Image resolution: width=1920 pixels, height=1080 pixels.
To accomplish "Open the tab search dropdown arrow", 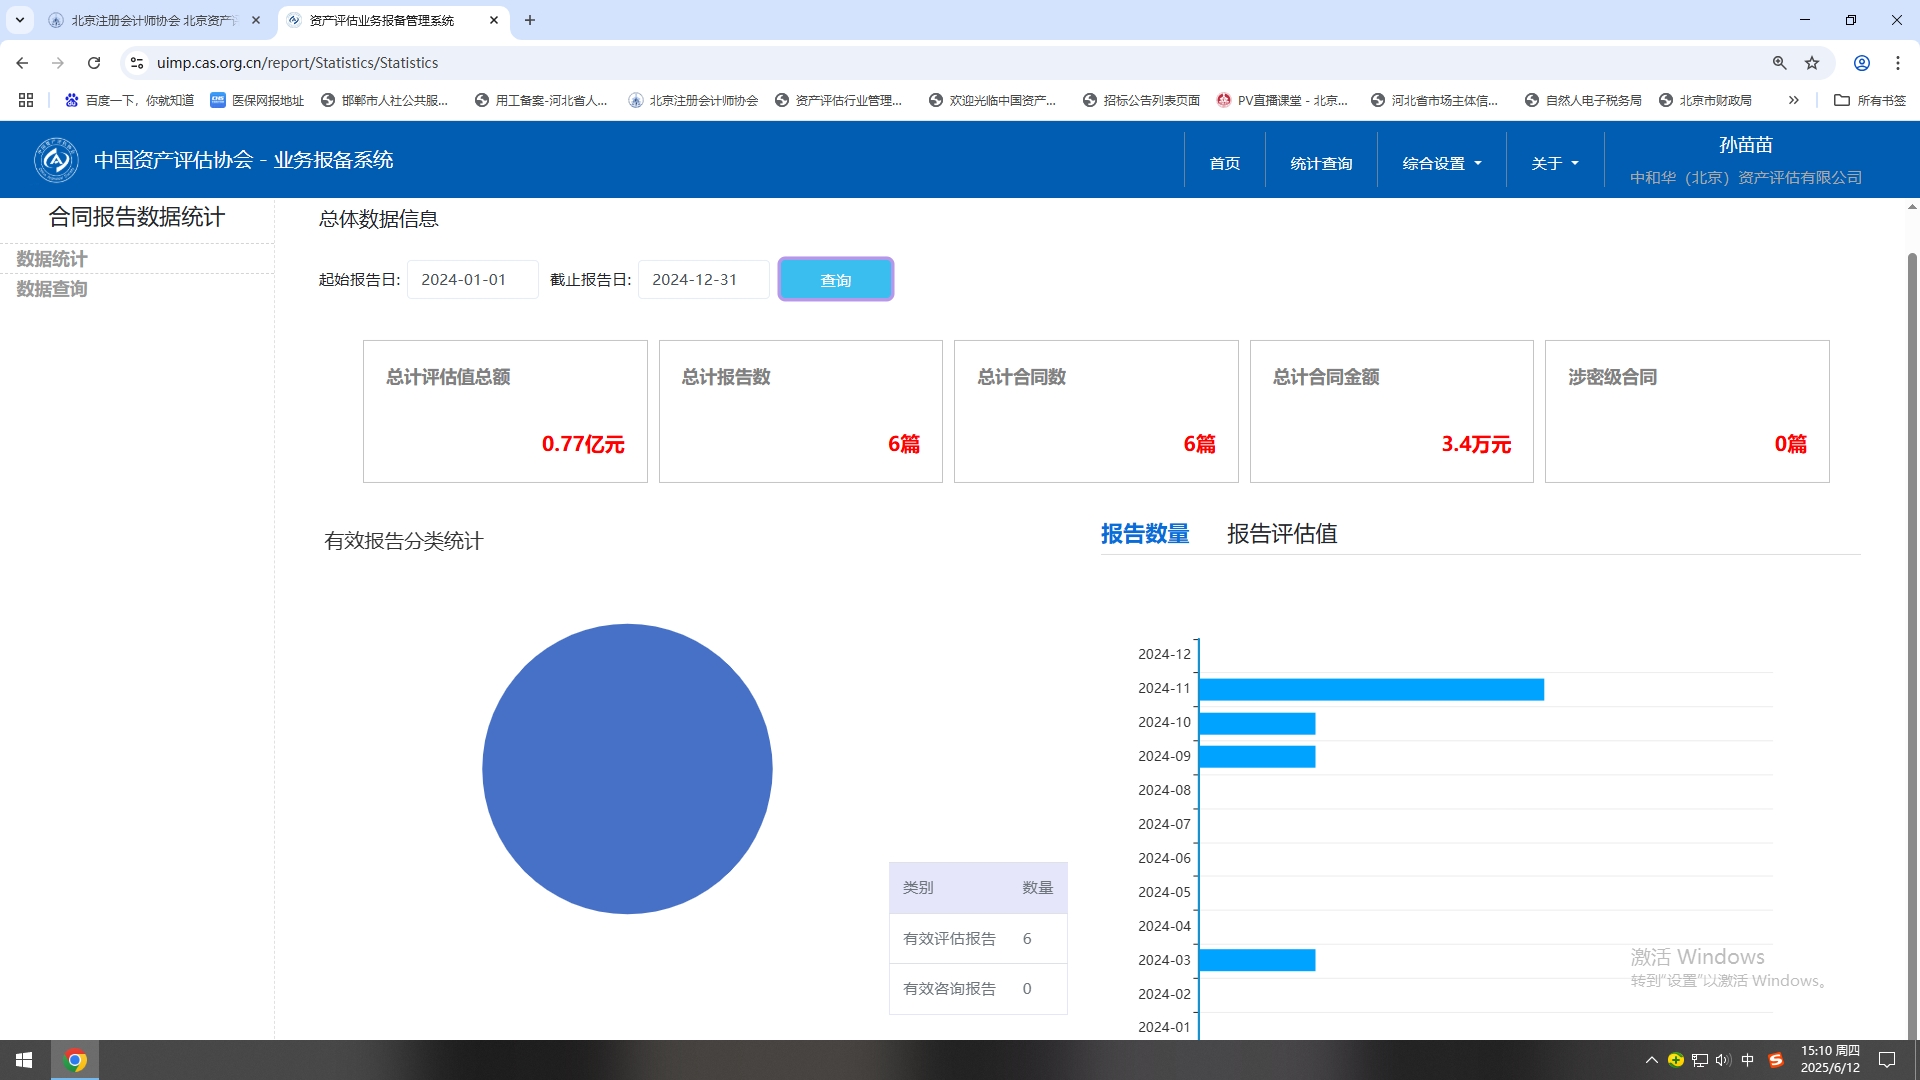I will (x=19, y=20).
